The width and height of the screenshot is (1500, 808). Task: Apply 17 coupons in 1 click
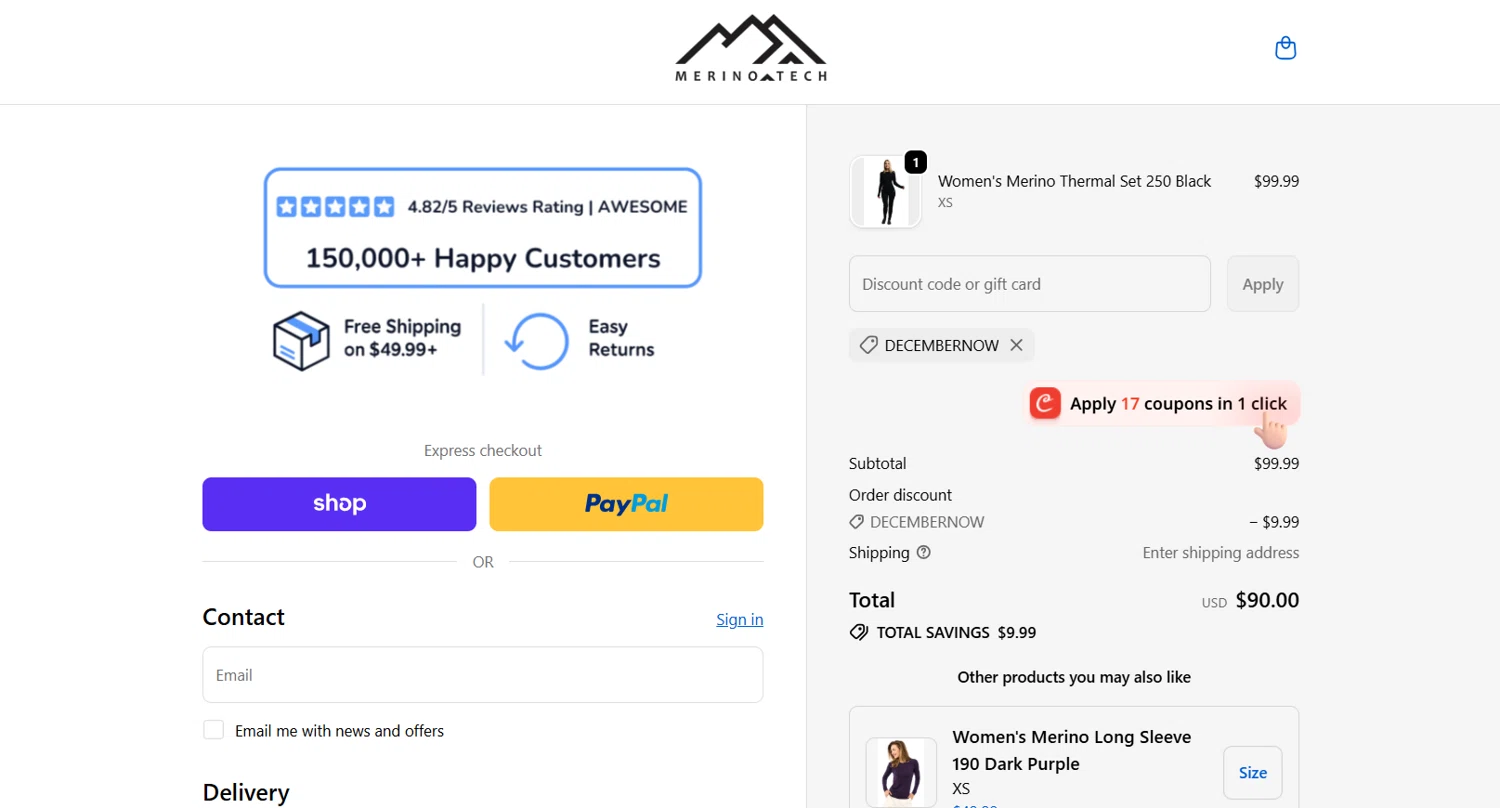point(1165,404)
